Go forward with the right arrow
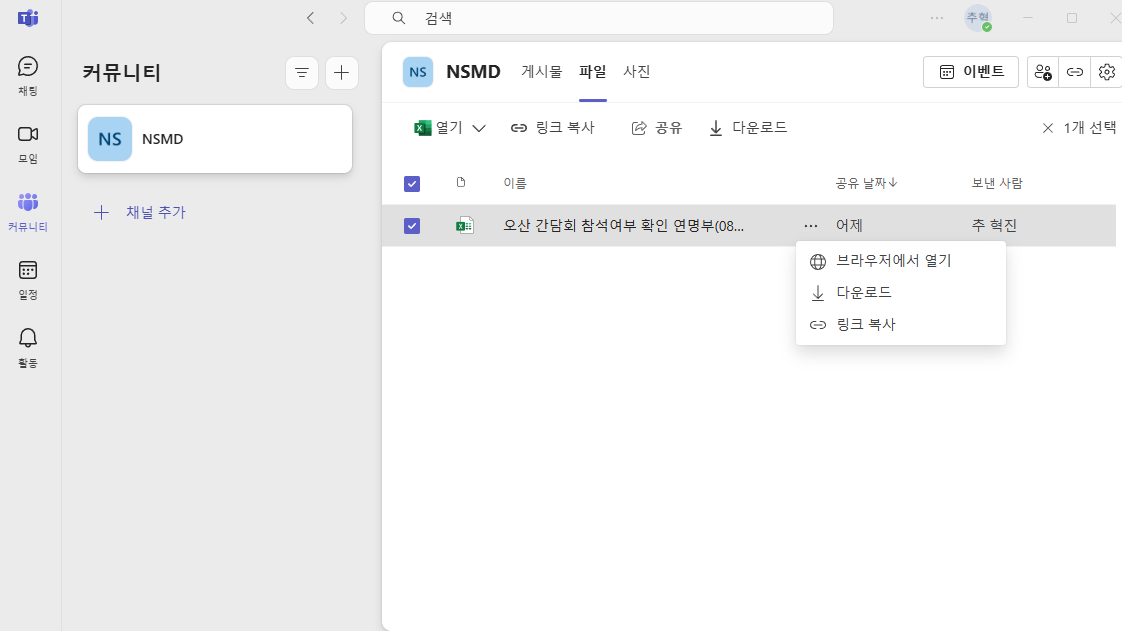 click(343, 18)
